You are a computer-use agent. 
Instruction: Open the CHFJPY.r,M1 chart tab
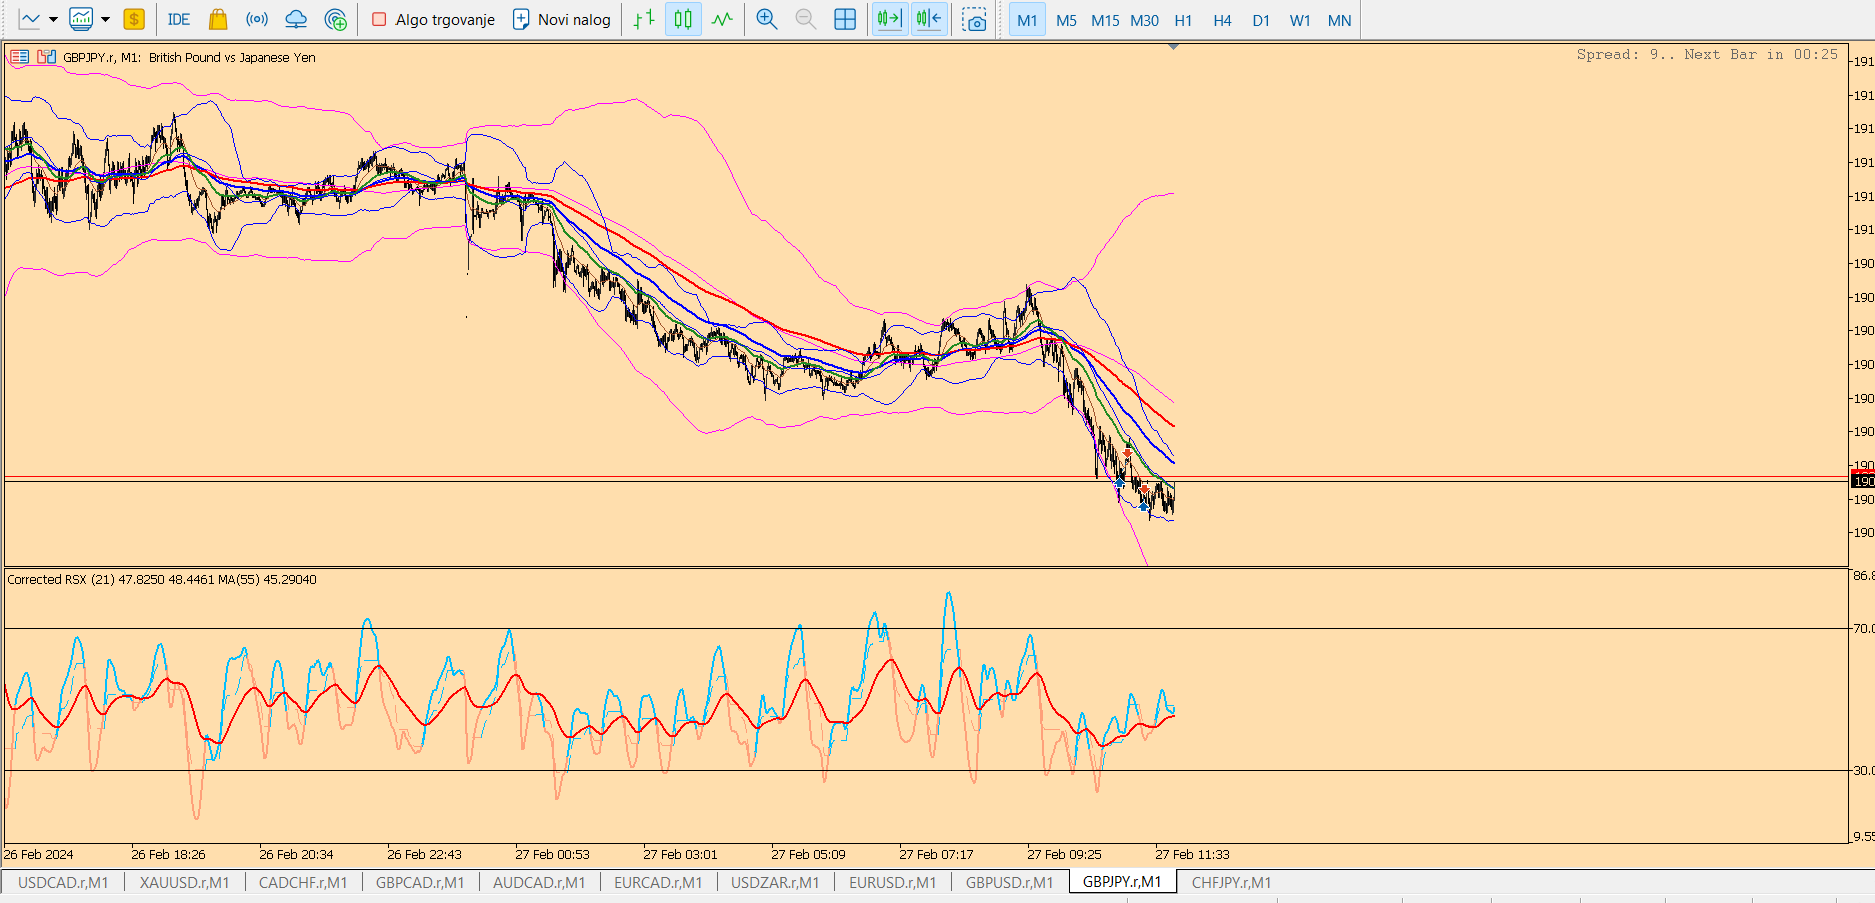tap(1231, 882)
